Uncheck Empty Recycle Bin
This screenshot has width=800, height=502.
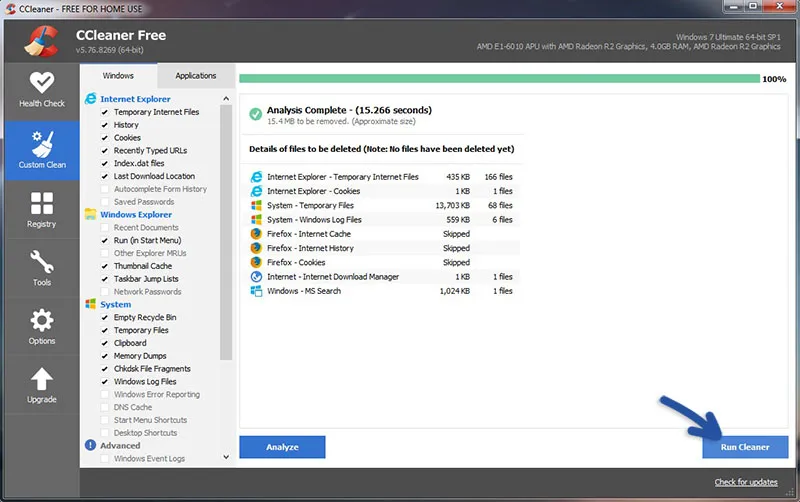pos(105,317)
